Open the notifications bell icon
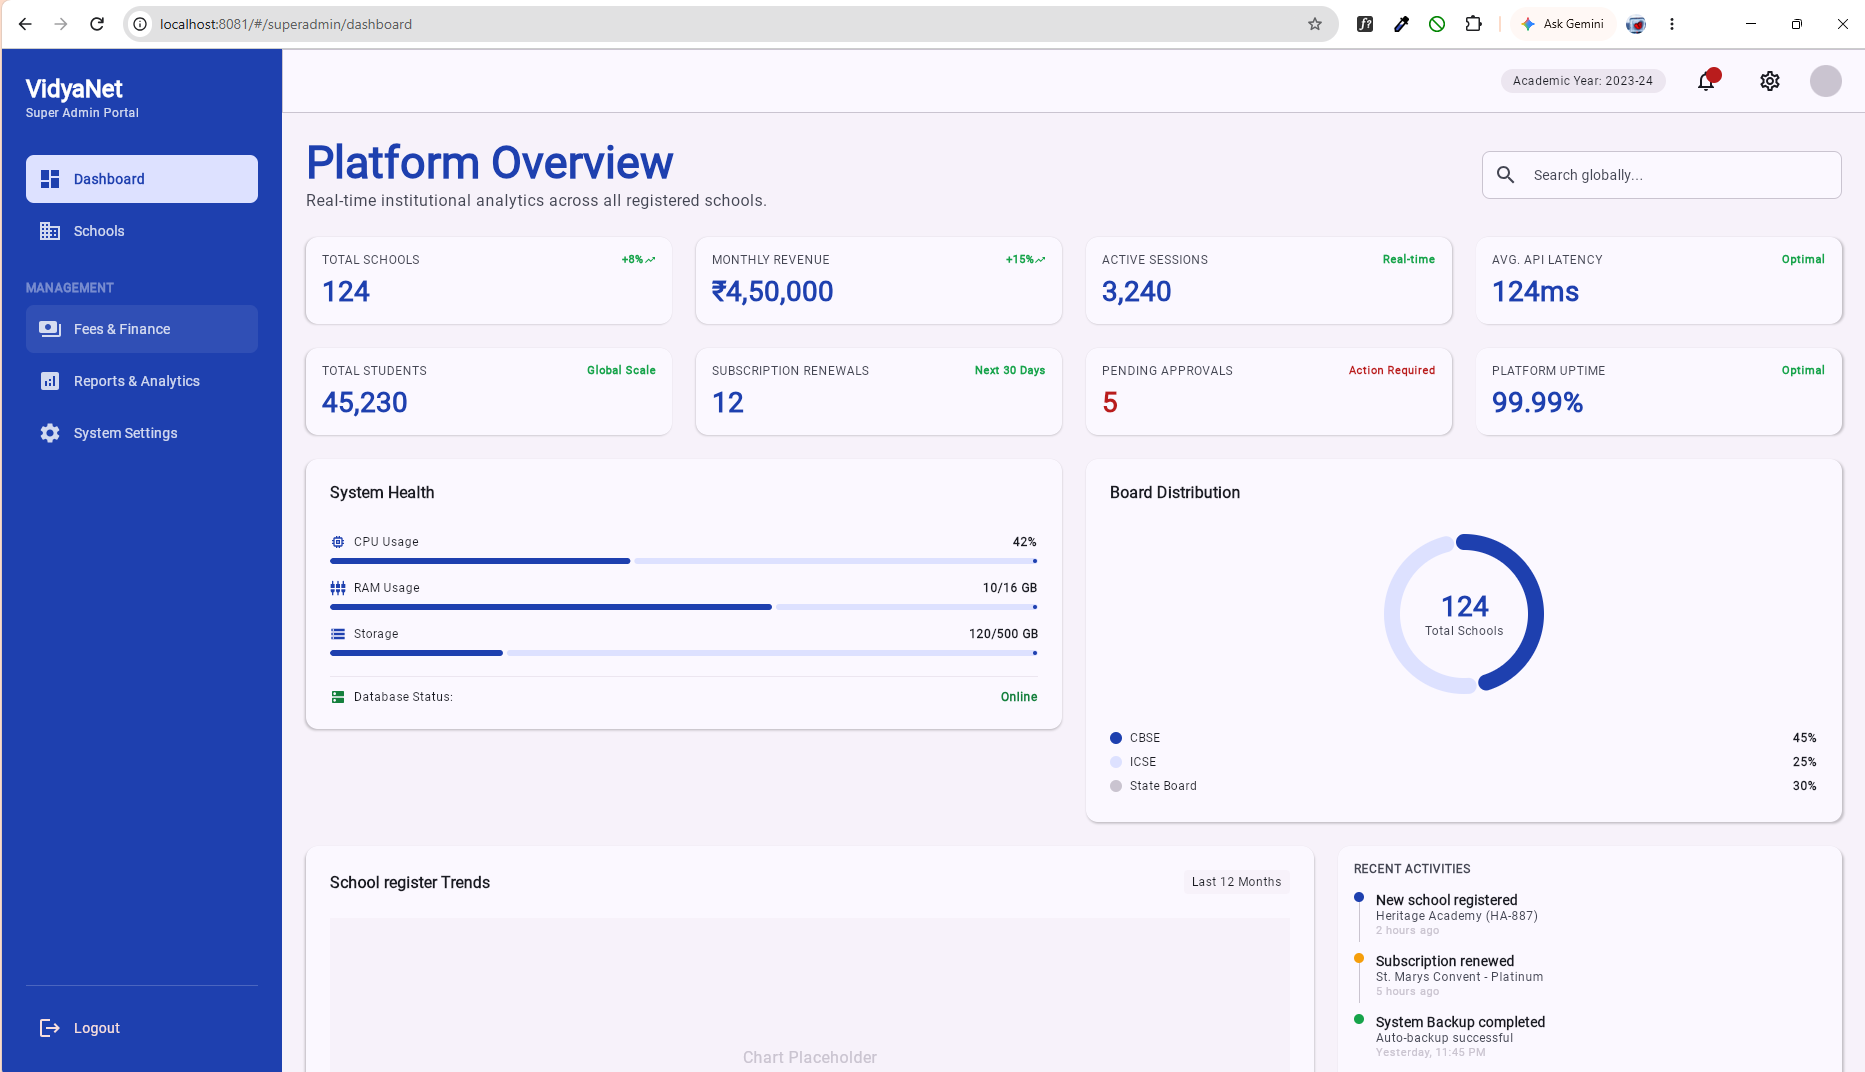1865x1072 pixels. [1706, 81]
